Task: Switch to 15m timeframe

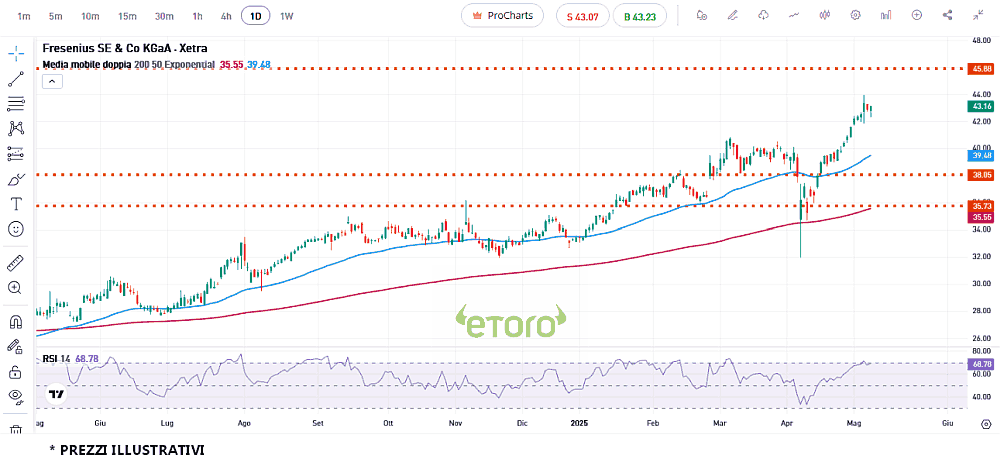Action: point(127,17)
